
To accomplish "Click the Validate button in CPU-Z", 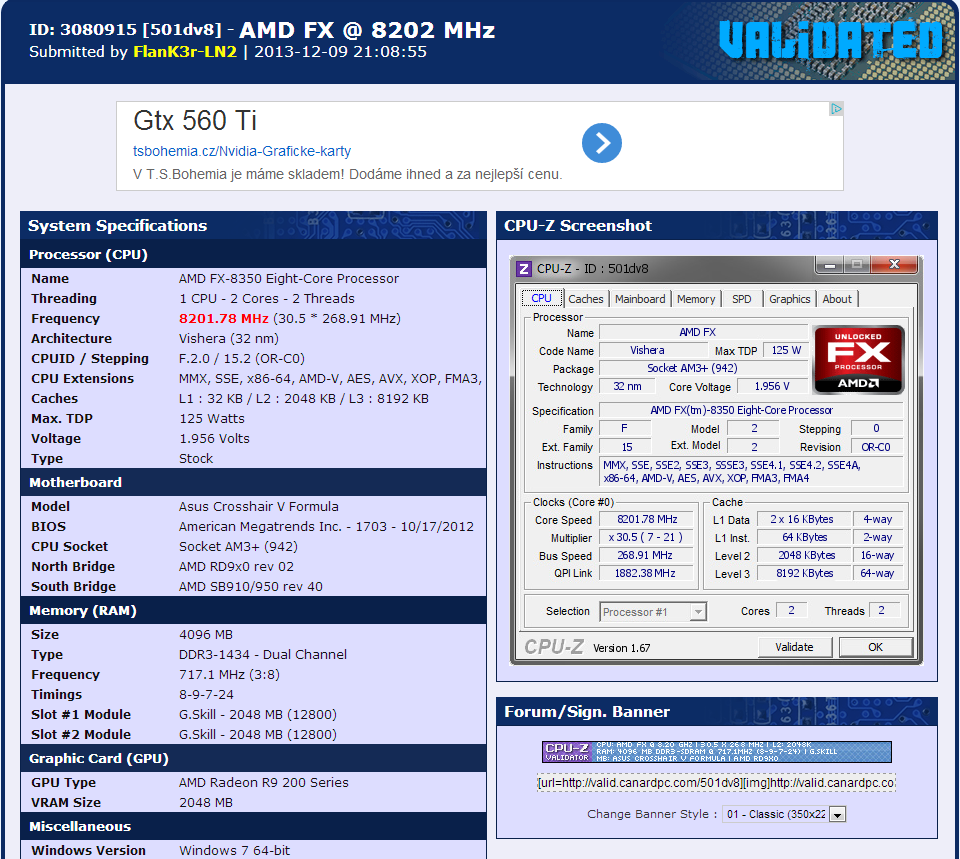I will 794,647.
